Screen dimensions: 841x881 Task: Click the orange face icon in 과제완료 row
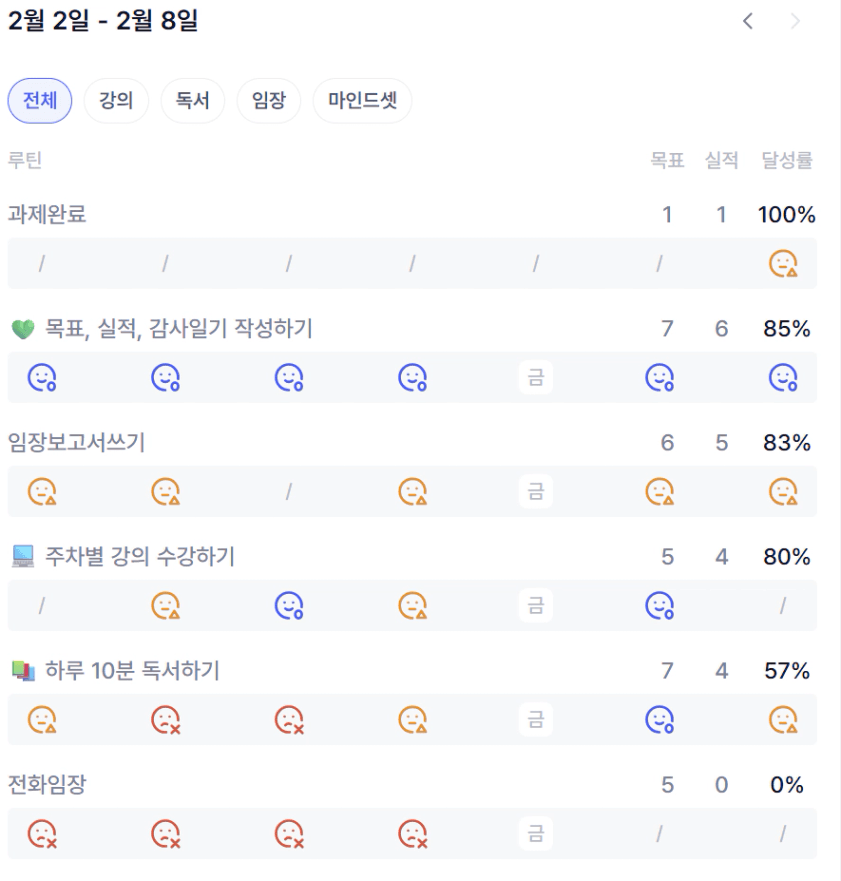coord(782,263)
